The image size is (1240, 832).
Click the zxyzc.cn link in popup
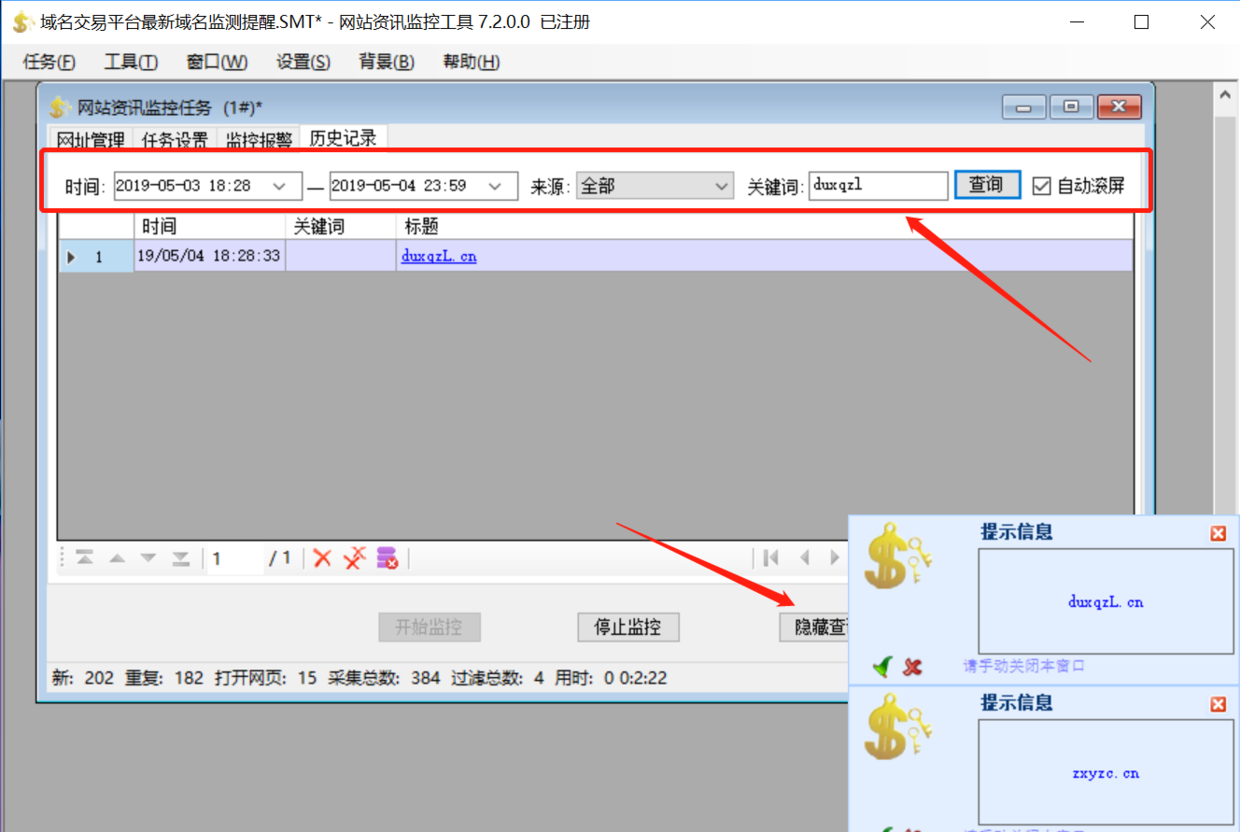(x=1105, y=773)
